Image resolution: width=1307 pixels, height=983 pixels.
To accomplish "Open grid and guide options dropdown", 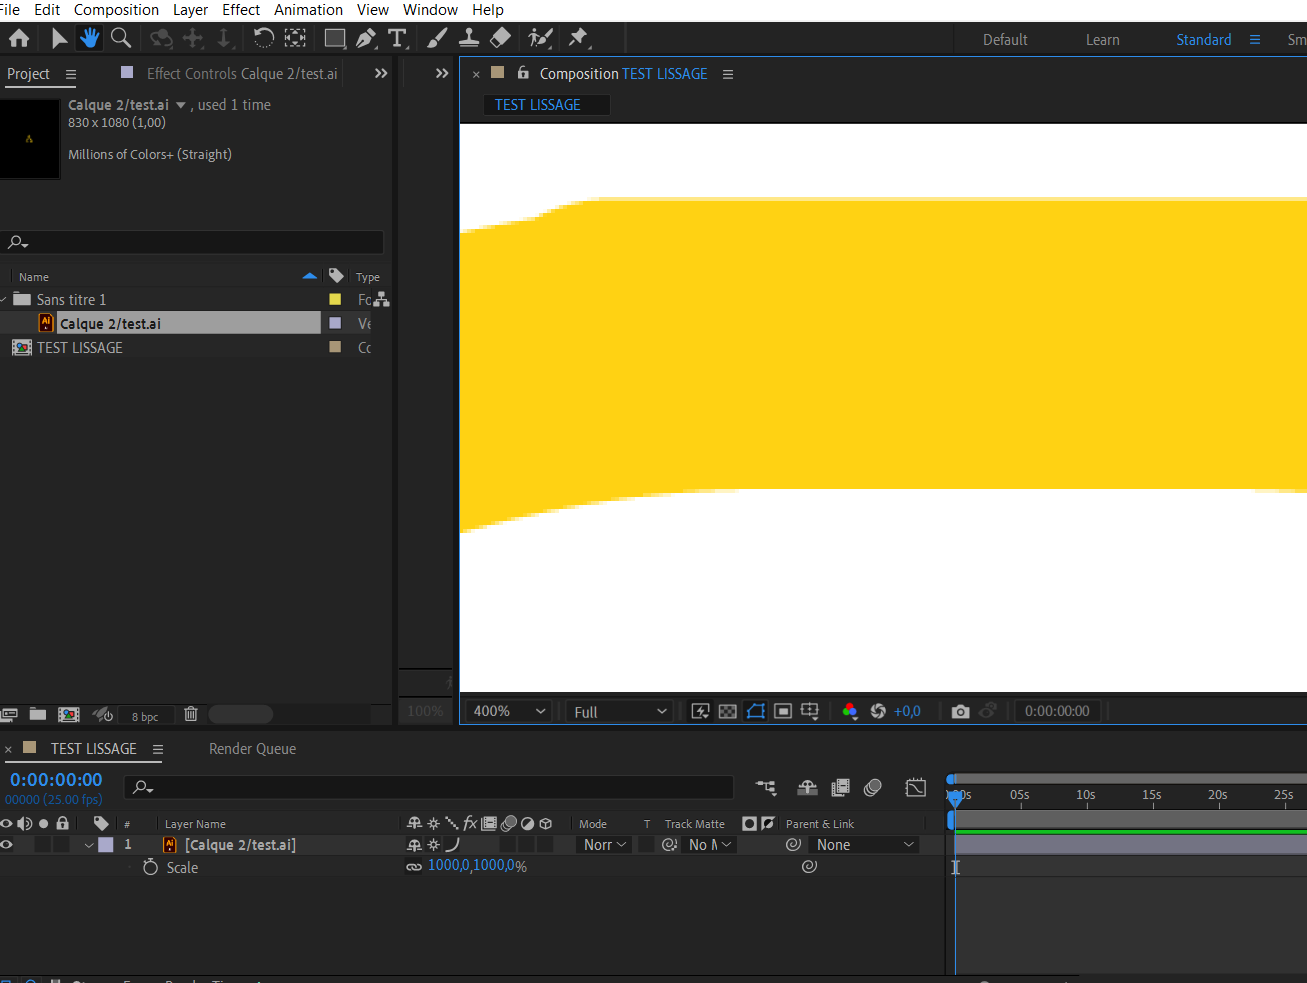I will (x=811, y=711).
